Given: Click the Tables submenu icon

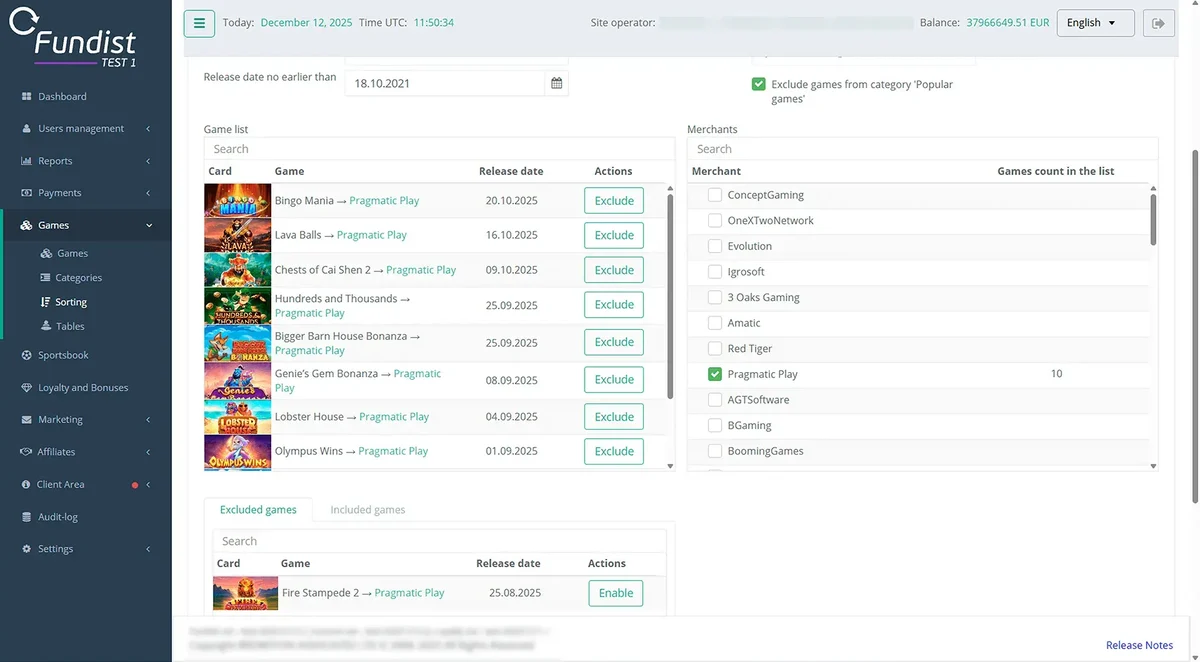Looking at the screenshot, I should pyautogui.click(x=46, y=326).
